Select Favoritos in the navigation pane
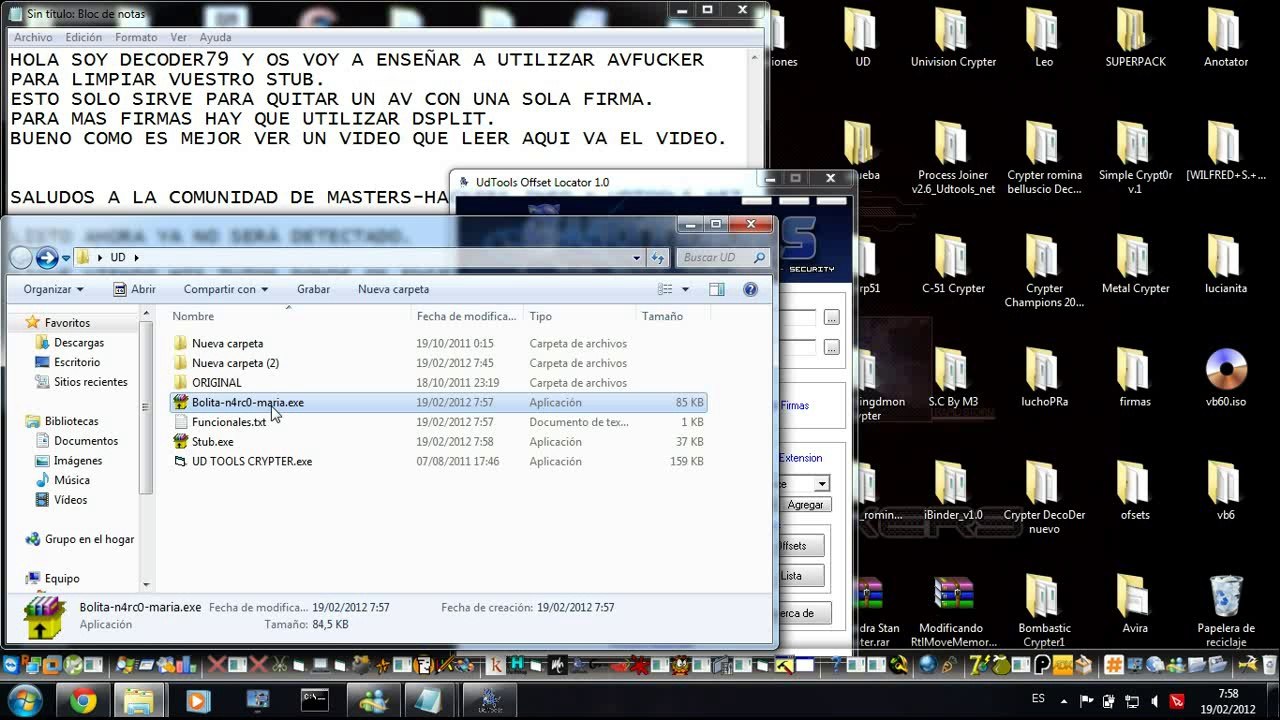The height and width of the screenshot is (720, 1280). 67,323
